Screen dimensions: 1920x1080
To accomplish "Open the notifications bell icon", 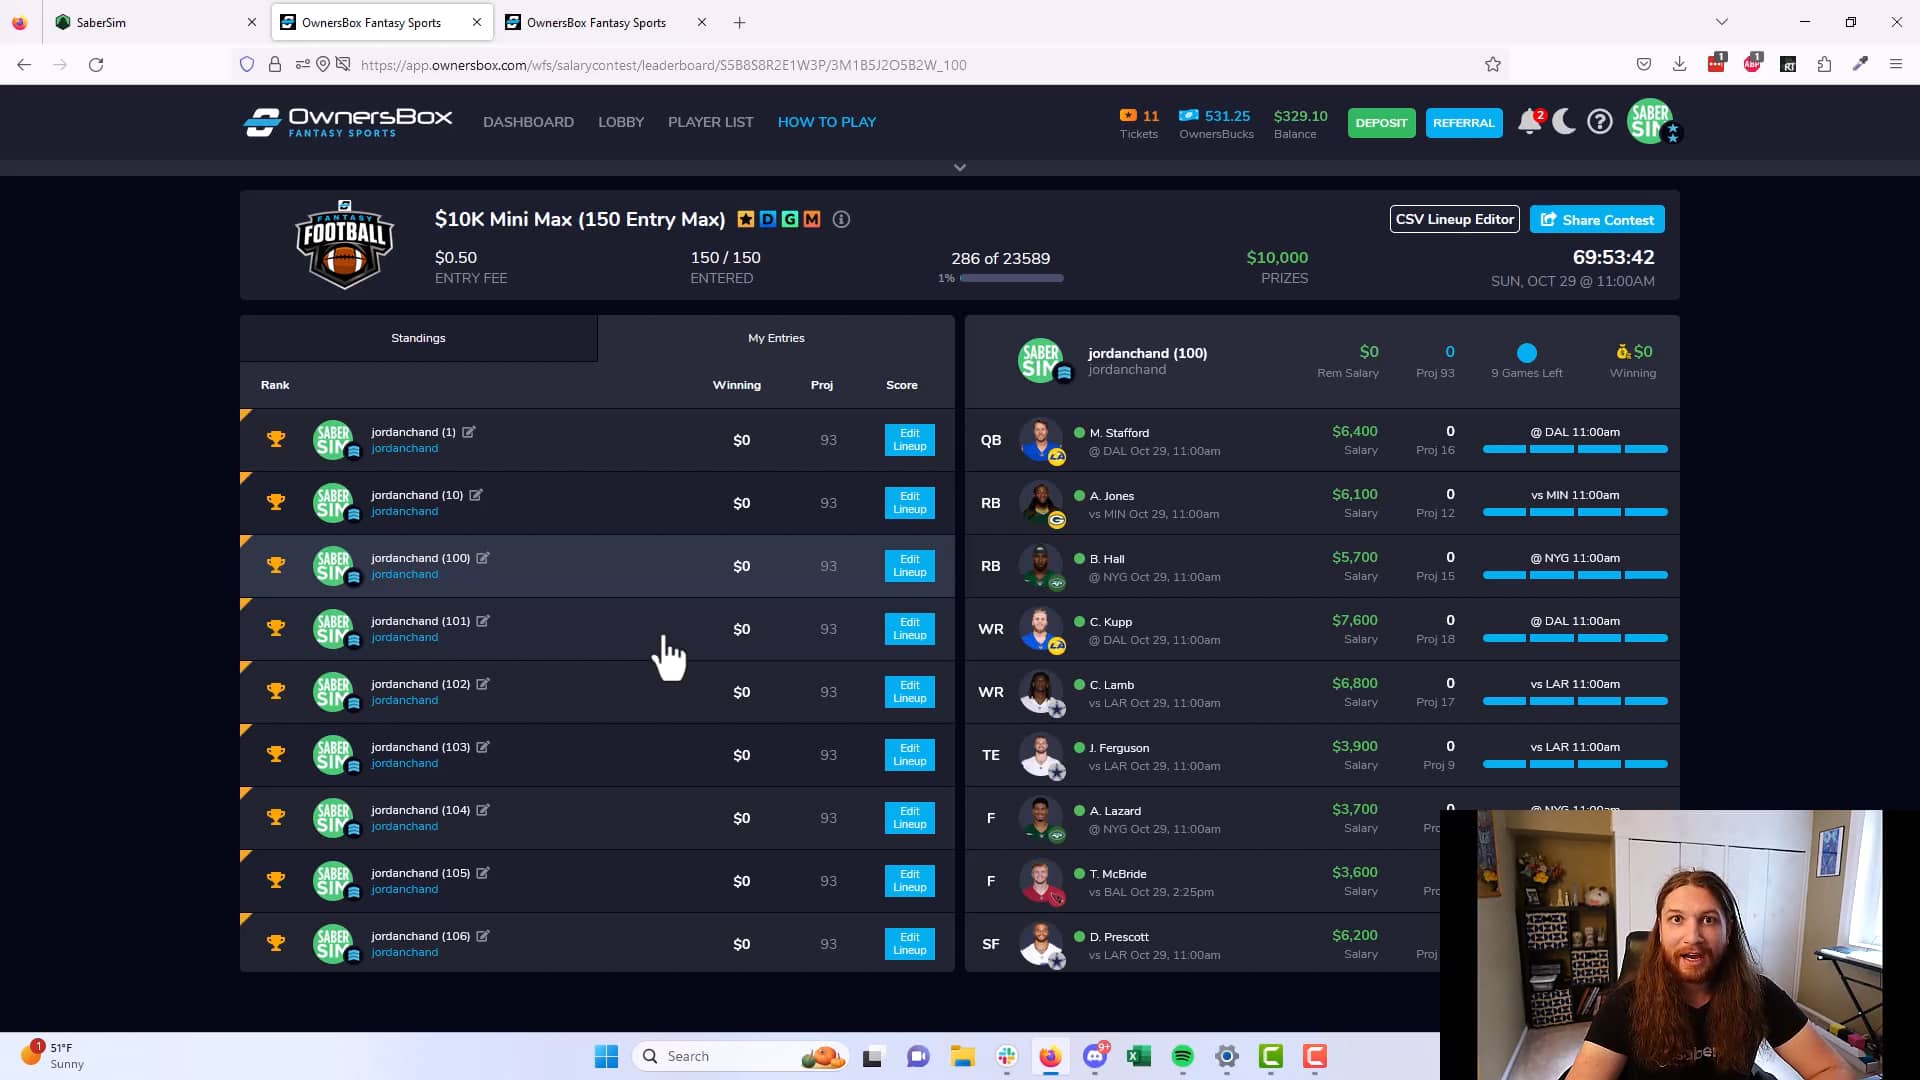I will coord(1528,121).
